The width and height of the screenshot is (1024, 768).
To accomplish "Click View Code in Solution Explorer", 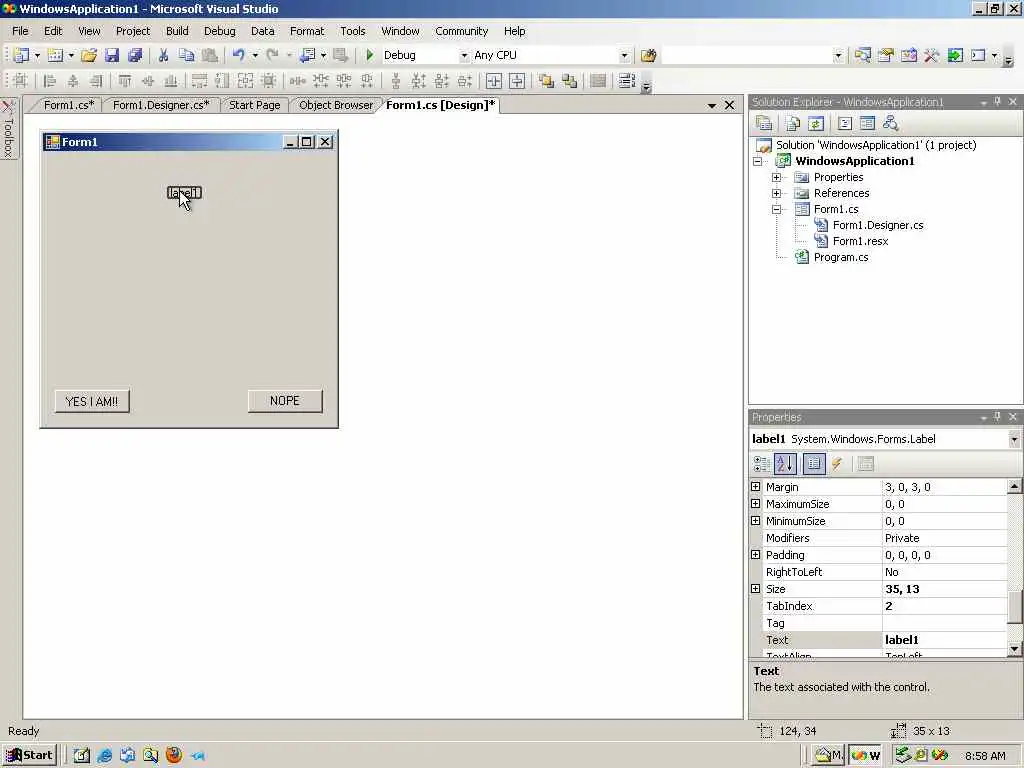I will pos(844,123).
